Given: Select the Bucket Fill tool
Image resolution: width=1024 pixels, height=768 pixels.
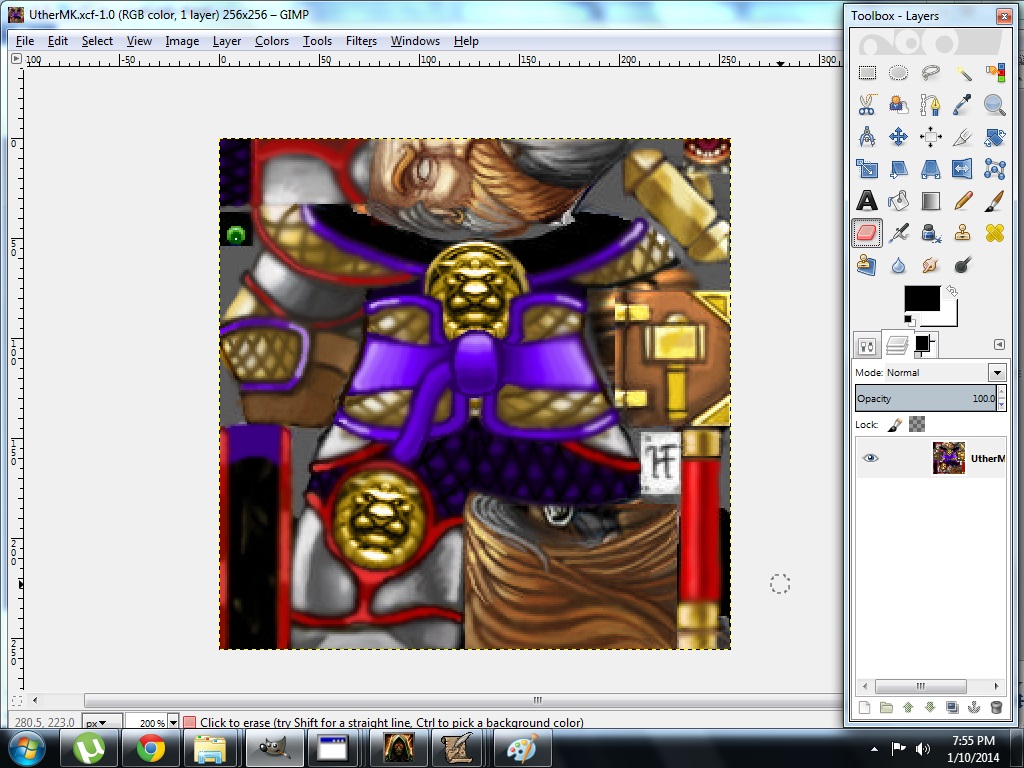Looking at the screenshot, I should [899, 200].
